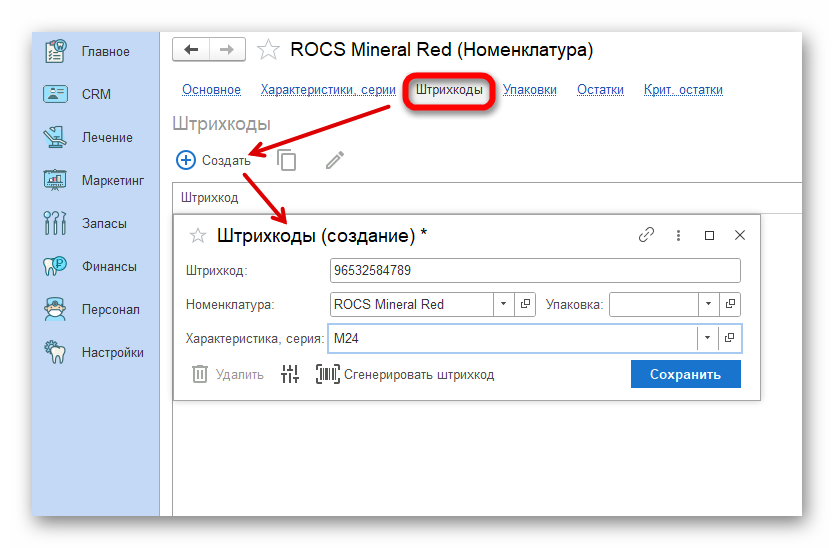
Task: Switch to Характеристики, серии tab
Action: click(x=328, y=90)
